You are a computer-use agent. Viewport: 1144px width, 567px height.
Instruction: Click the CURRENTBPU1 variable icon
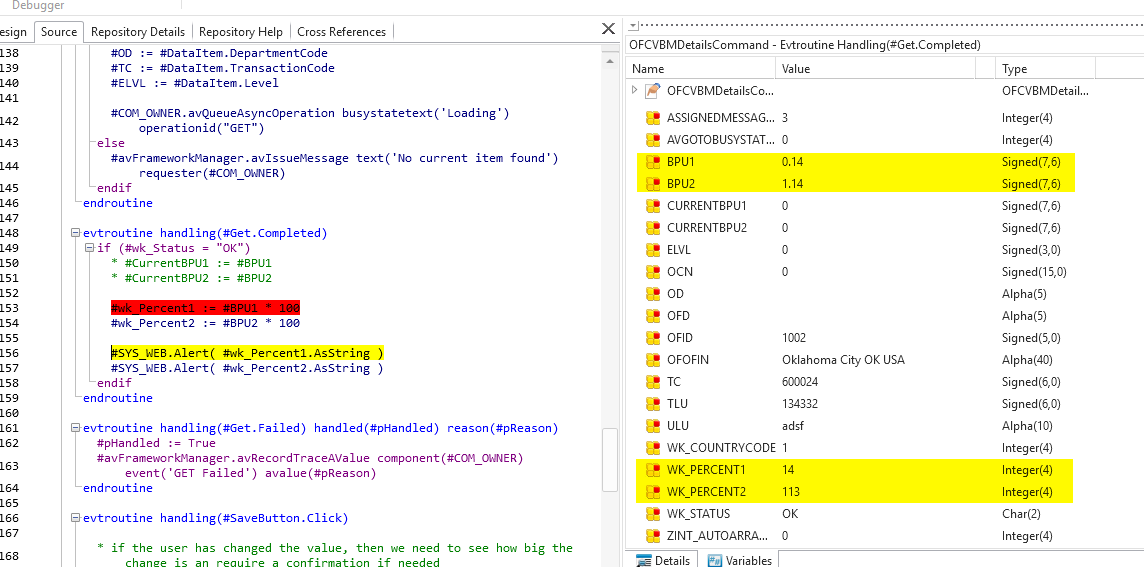point(653,206)
